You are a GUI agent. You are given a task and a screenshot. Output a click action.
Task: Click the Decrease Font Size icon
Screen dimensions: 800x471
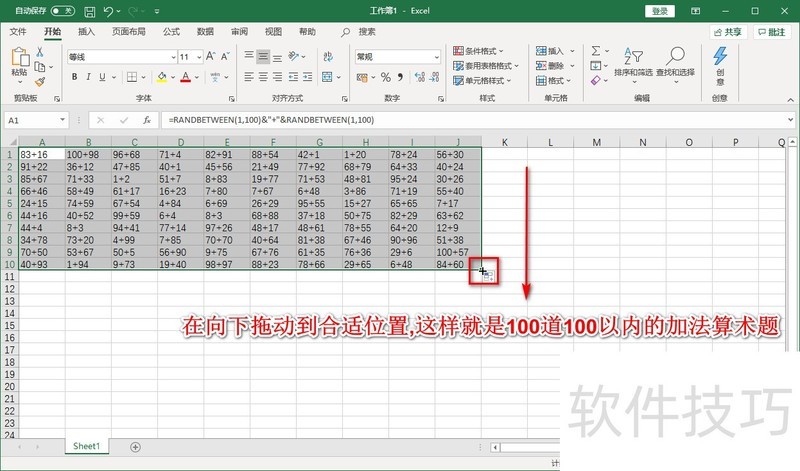pos(225,56)
